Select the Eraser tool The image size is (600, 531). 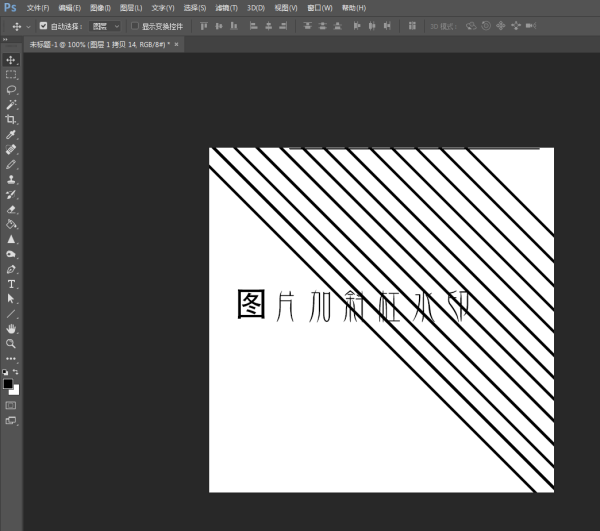[x=11, y=209]
